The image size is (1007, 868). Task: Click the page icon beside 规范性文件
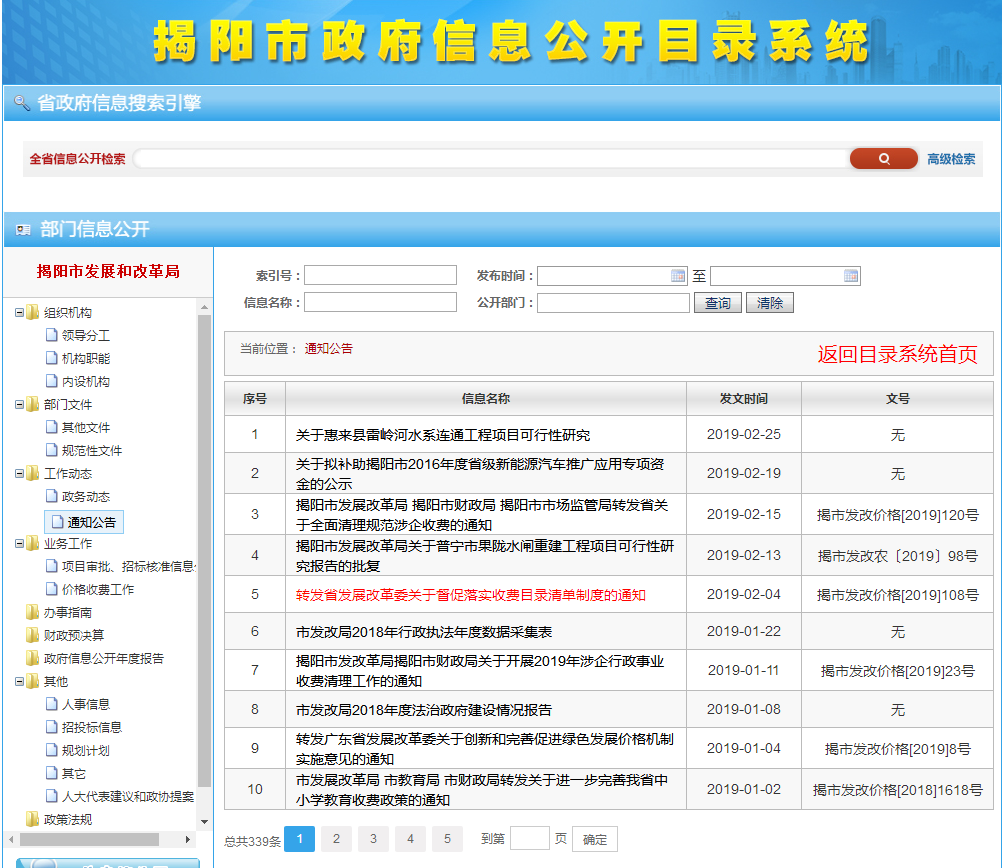(52, 450)
